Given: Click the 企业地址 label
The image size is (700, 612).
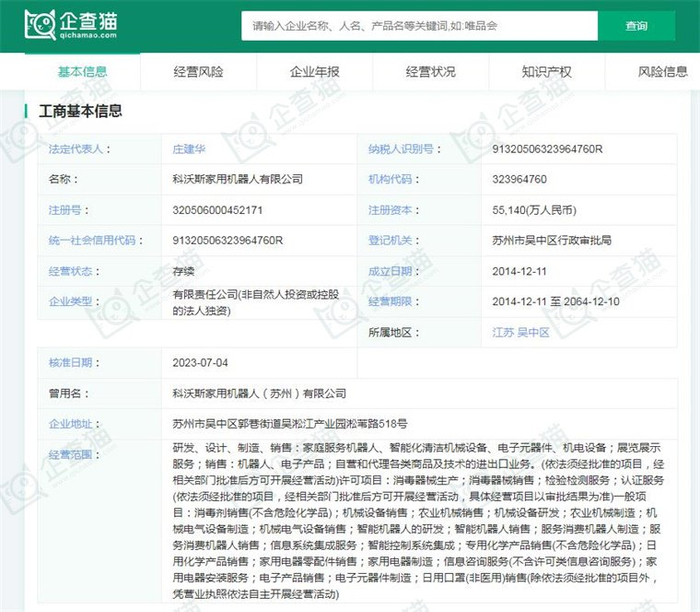Looking at the screenshot, I should tap(70, 424).
